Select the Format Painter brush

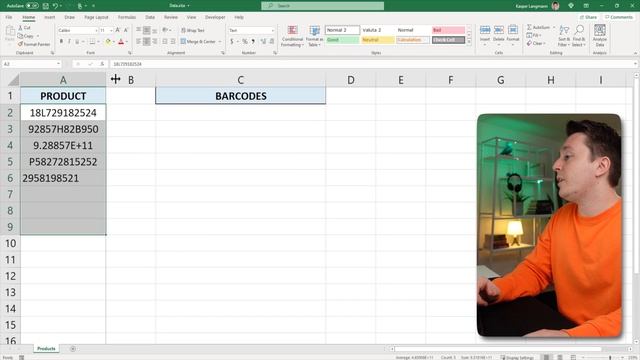coord(34,44)
